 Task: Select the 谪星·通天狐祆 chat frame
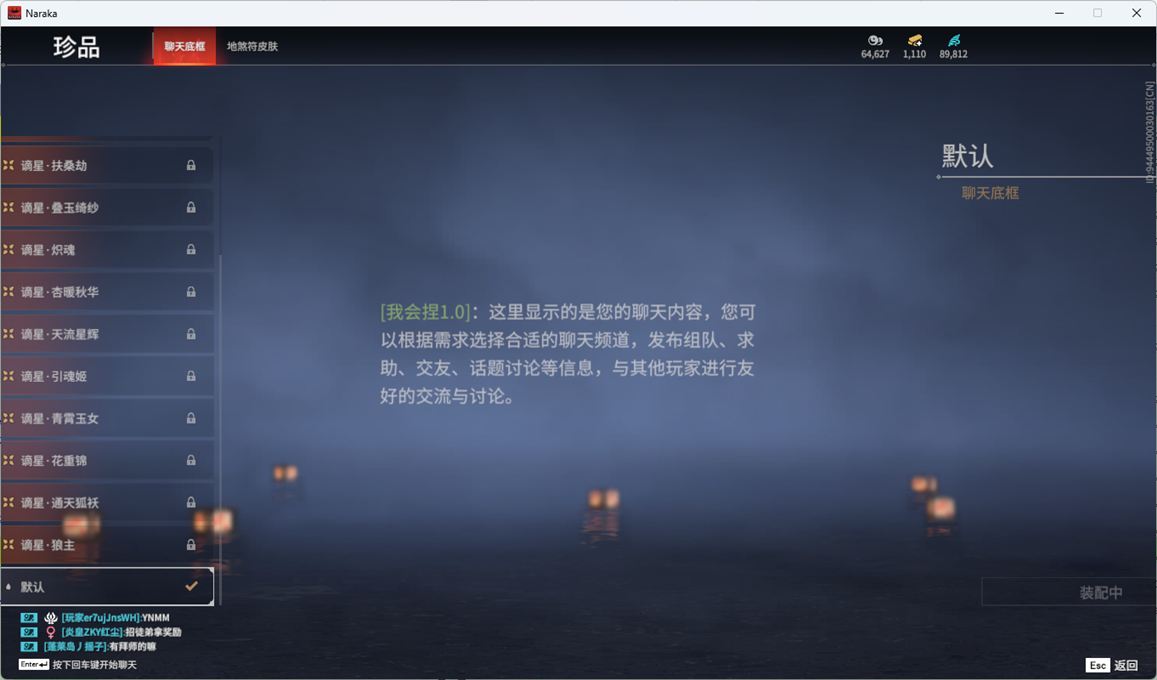pyautogui.click(x=107, y=502)
